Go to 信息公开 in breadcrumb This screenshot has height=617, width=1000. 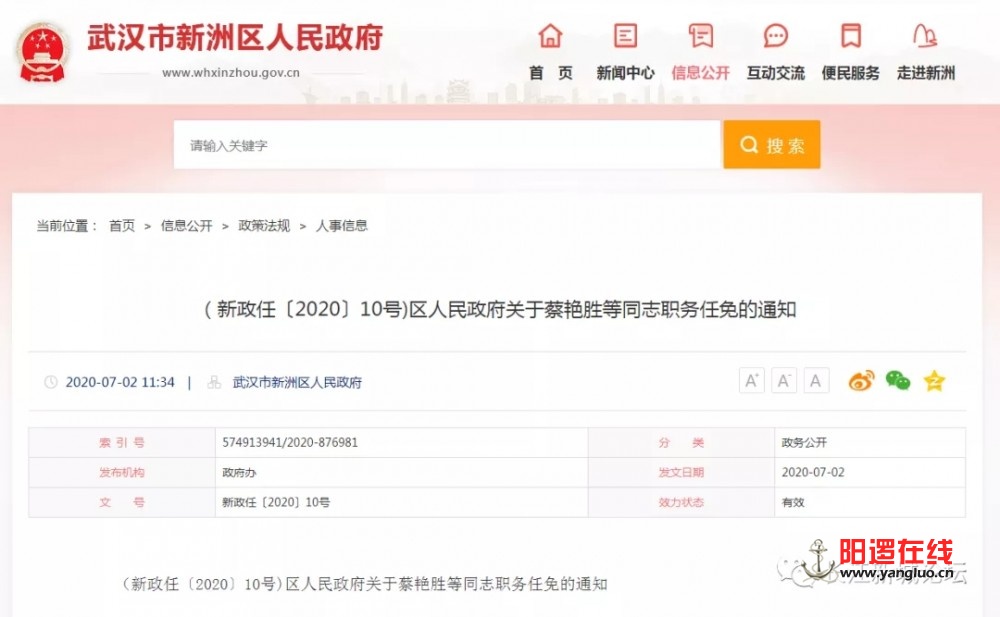(x=186, y=225)
